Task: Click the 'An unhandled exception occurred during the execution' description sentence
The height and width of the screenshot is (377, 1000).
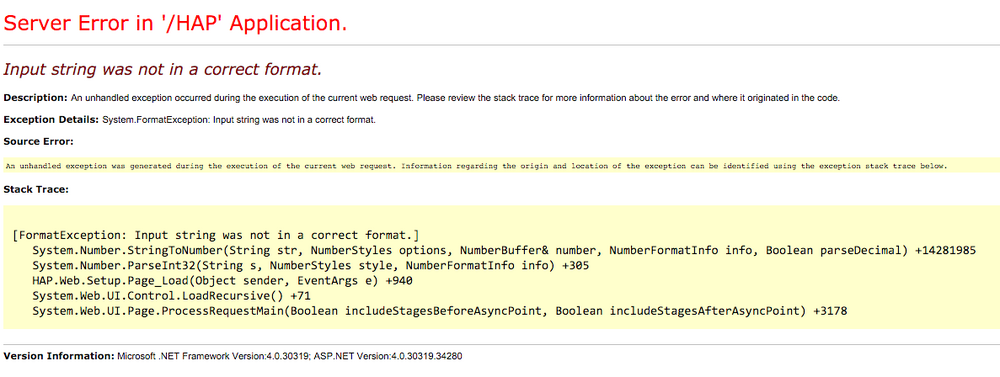Action: tap(455, 98)
